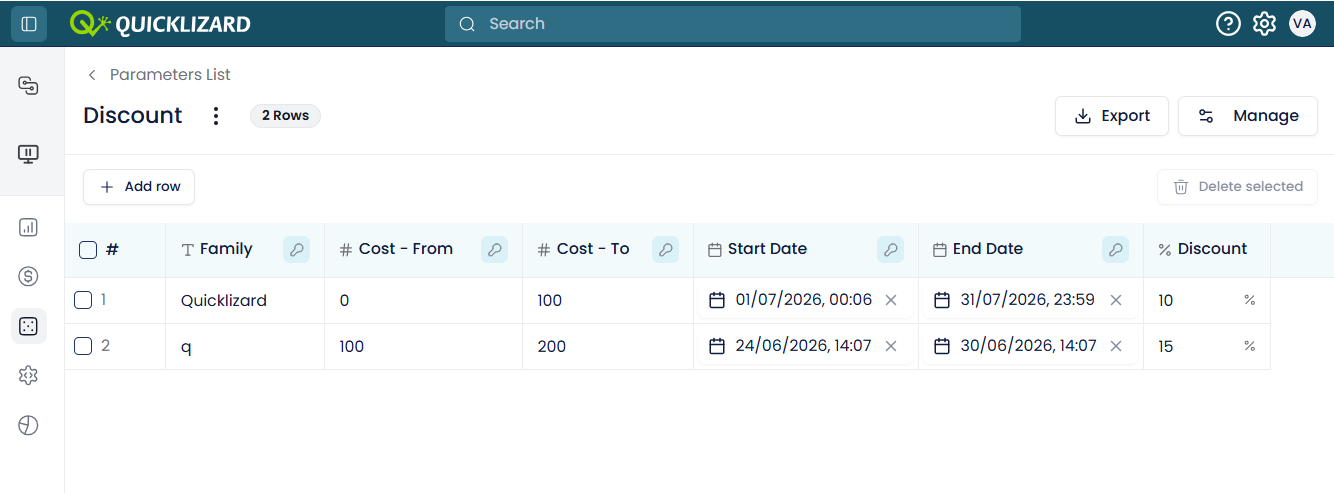Check the checkbox for row 1
1334x493 pixels.
pyautogui.click(x=83, y=300)
